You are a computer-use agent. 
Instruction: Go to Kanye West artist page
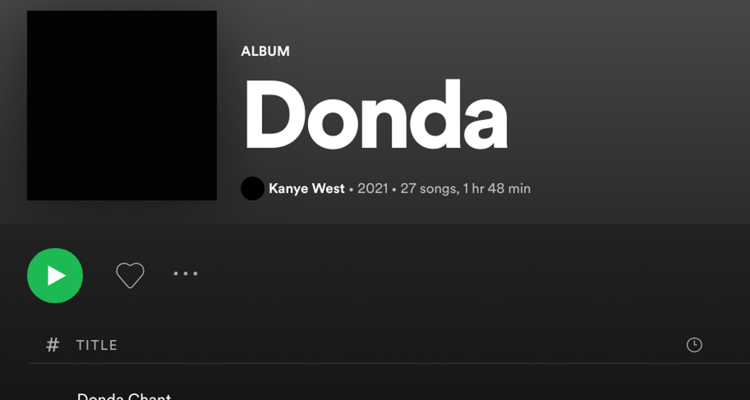pyautogui.click(x=306, y=189)
